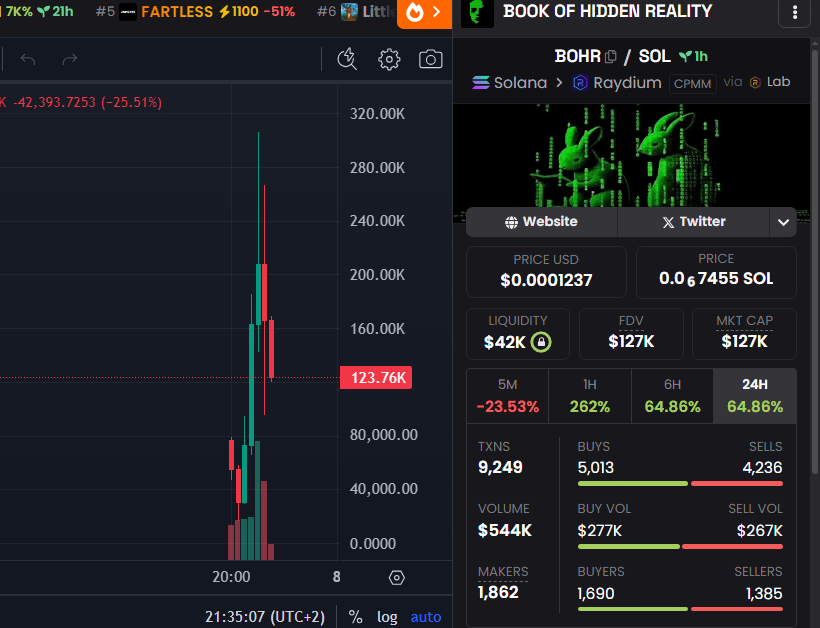The height and width of the screenshot is (628, 820).
Task: Click the #6 Little trending token
Action: click(356, 12)
